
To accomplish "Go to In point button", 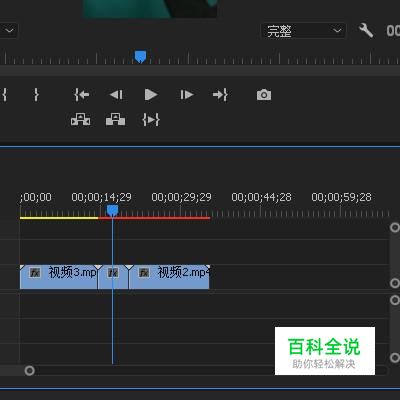I will (x=81, y=95).
